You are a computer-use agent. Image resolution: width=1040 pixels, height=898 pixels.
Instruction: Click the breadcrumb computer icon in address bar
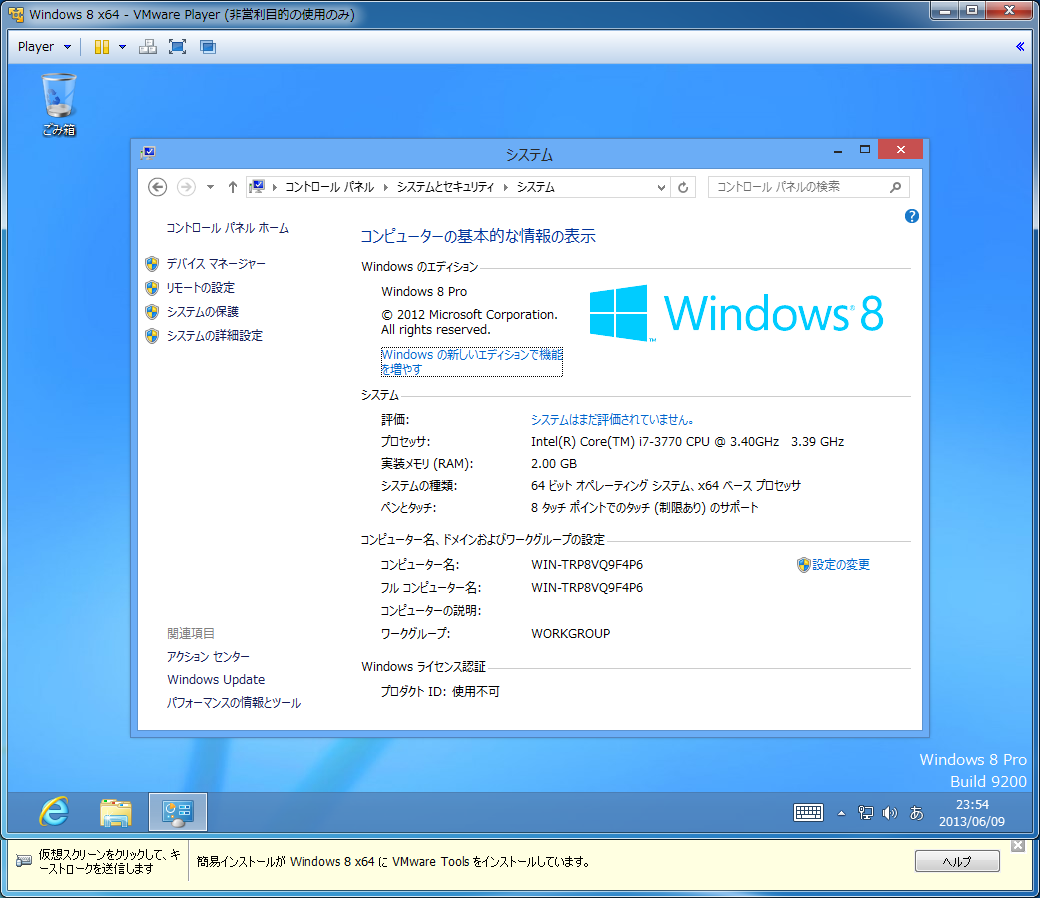pos(257,187)
